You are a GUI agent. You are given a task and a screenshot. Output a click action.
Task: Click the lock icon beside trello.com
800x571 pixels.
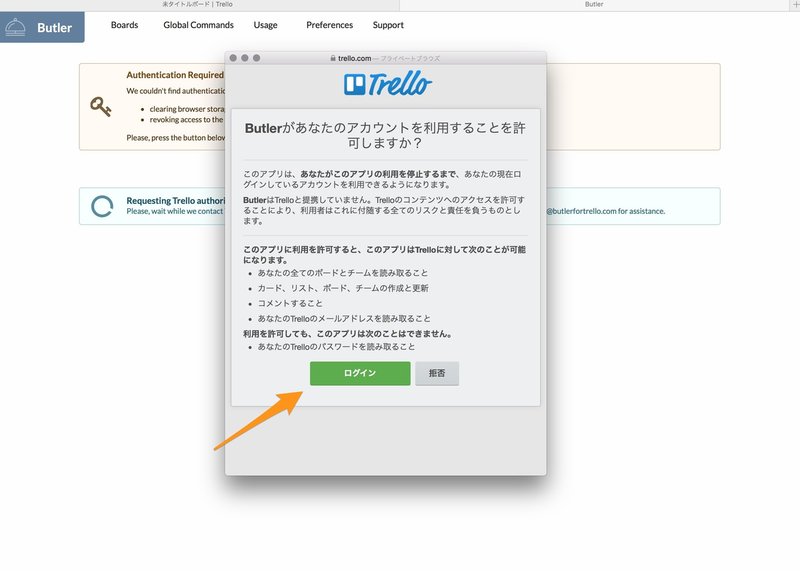333,58
